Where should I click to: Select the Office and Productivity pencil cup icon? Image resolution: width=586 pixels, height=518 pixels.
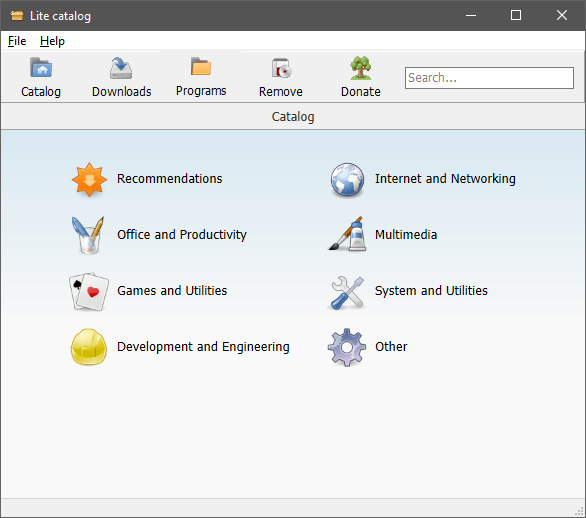tap(88, 235)
